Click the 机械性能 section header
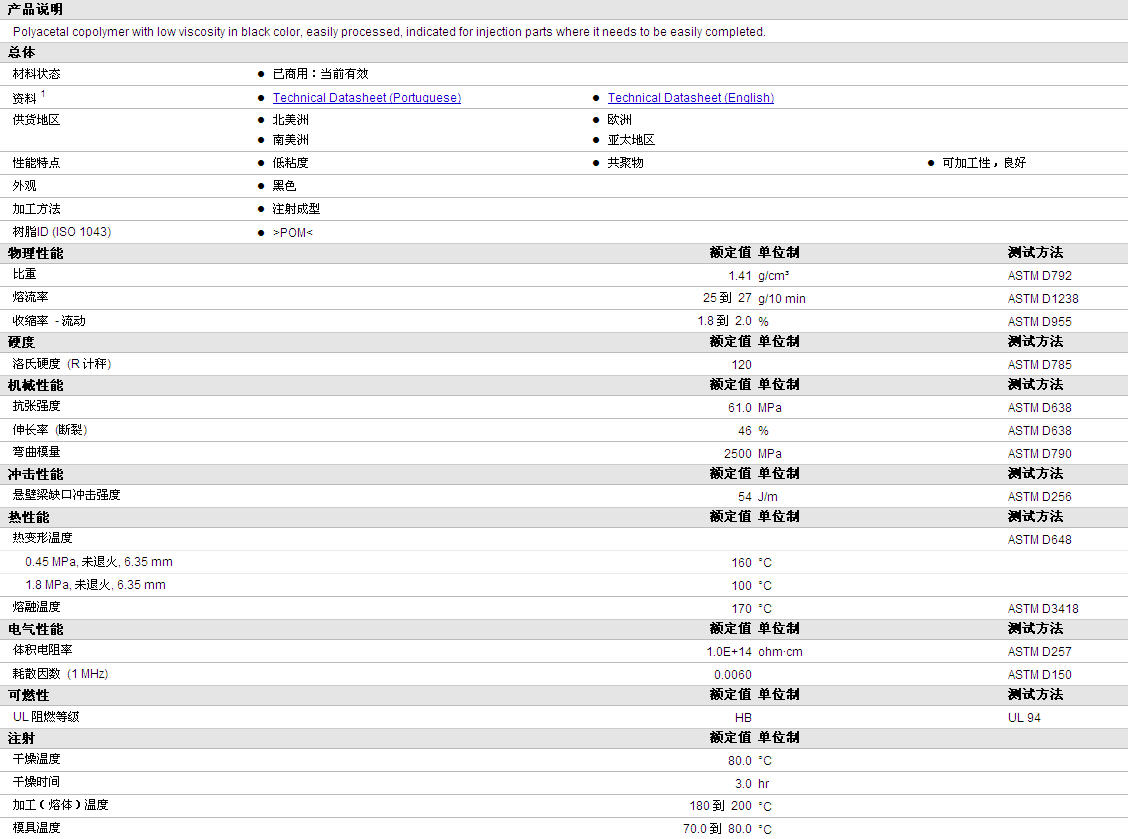The width and height of the screenshot is (1128, 839). 35,386
